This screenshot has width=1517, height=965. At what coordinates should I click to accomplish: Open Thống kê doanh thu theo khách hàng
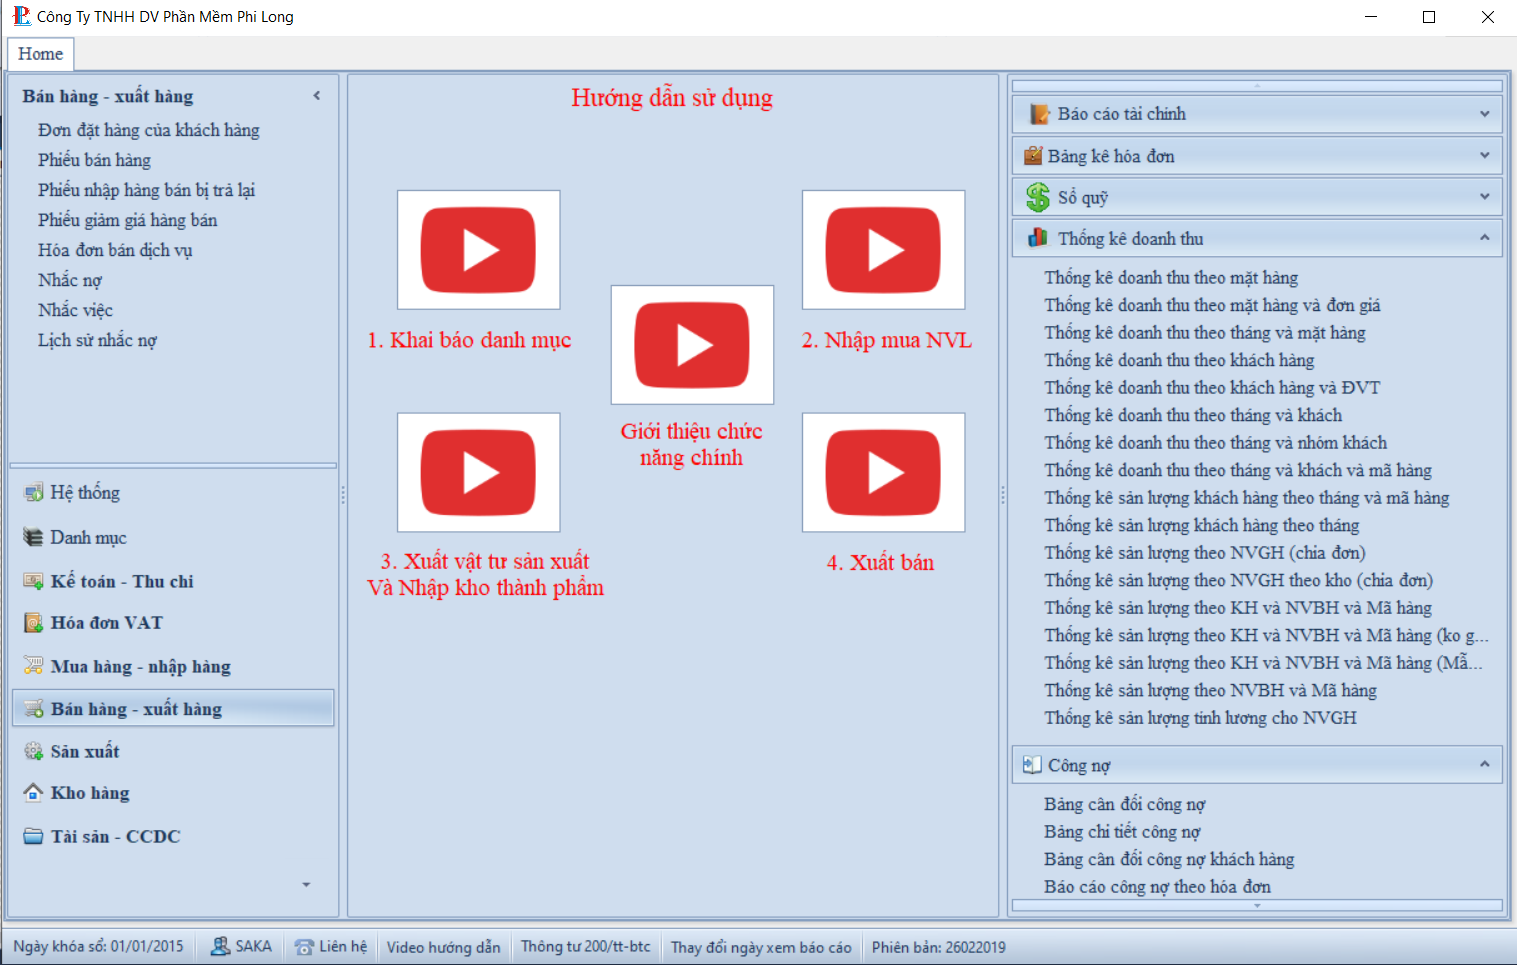(x=1179, y=360)
